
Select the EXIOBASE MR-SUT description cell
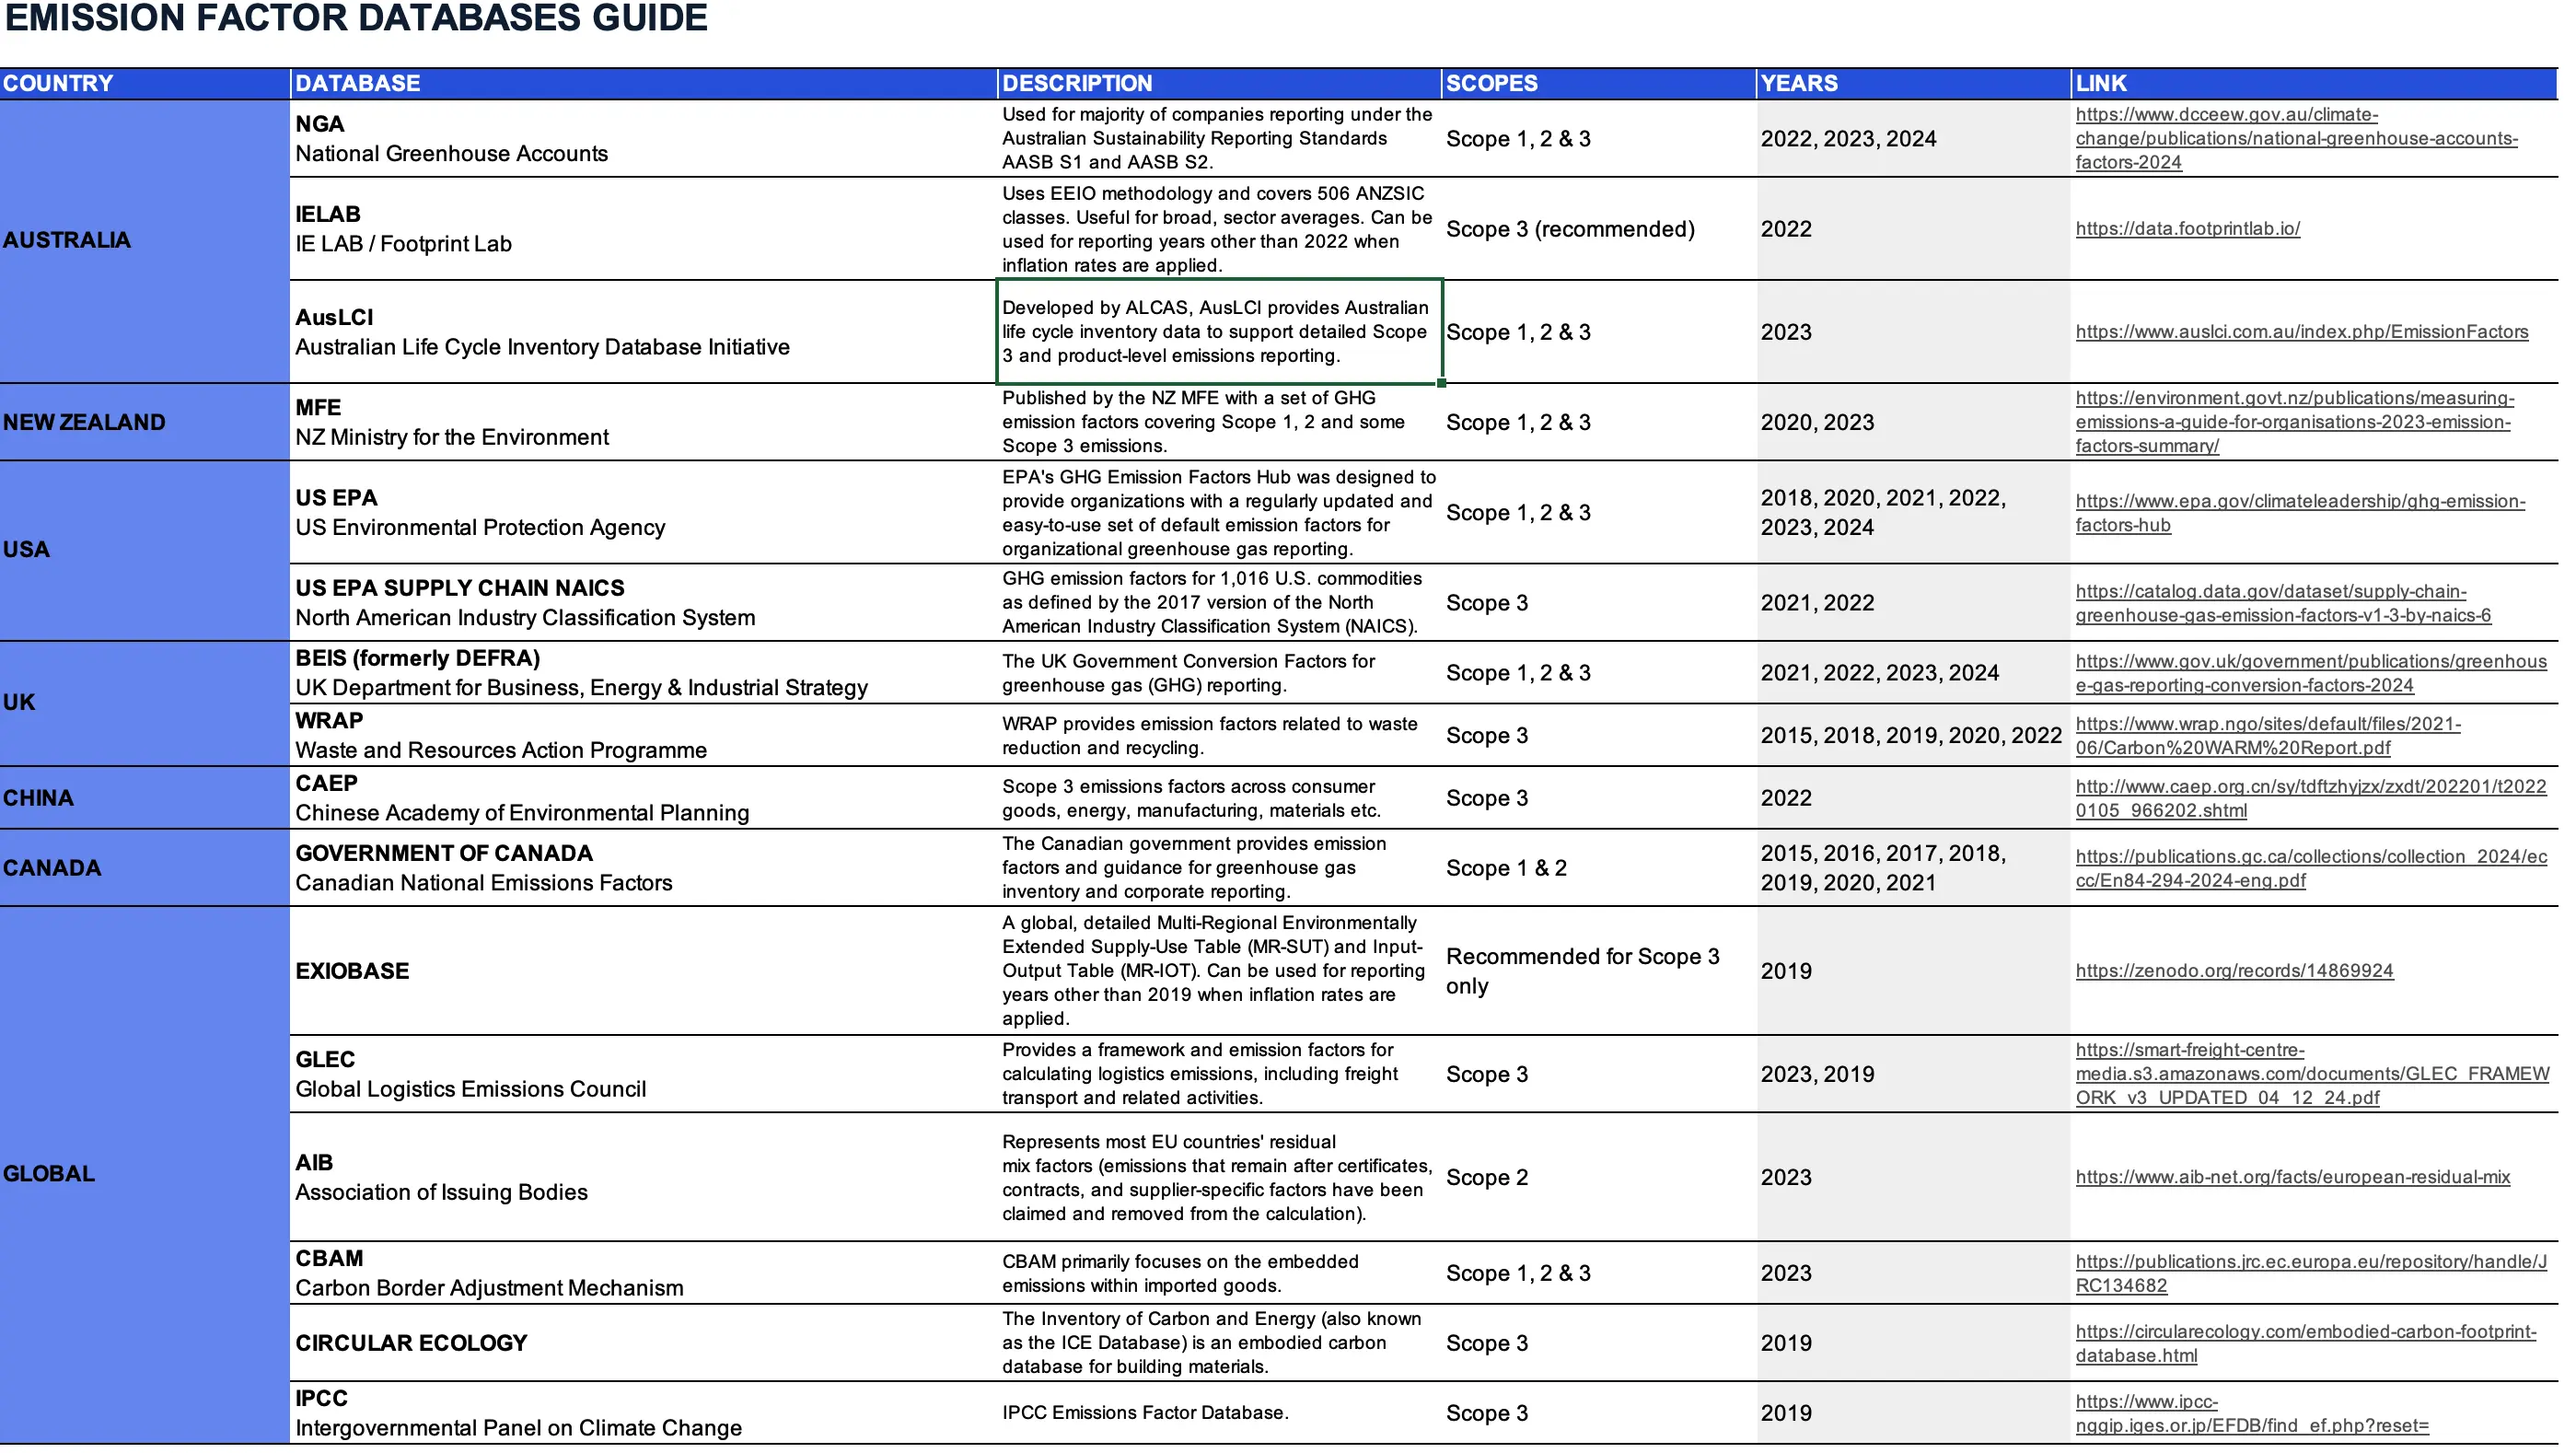tap(1219, 971)
